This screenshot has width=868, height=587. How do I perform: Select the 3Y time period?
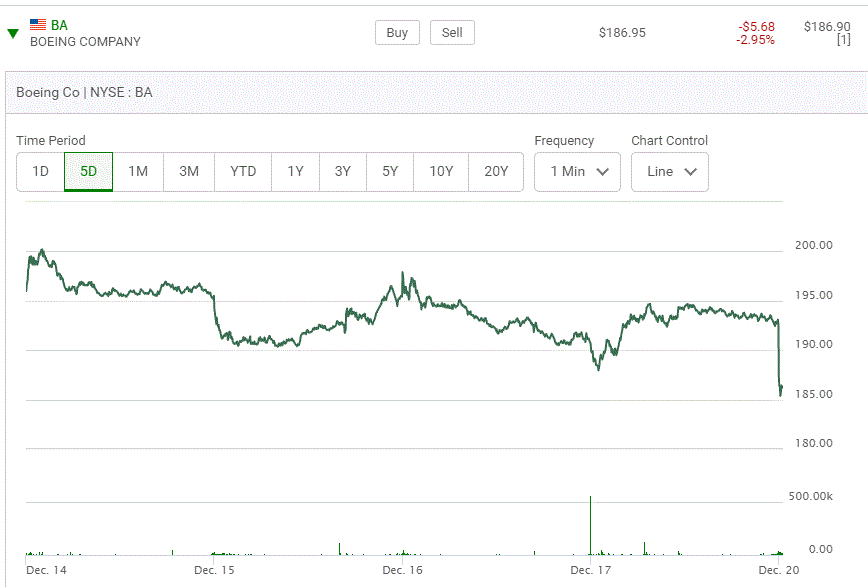click(x=343, y=172)
